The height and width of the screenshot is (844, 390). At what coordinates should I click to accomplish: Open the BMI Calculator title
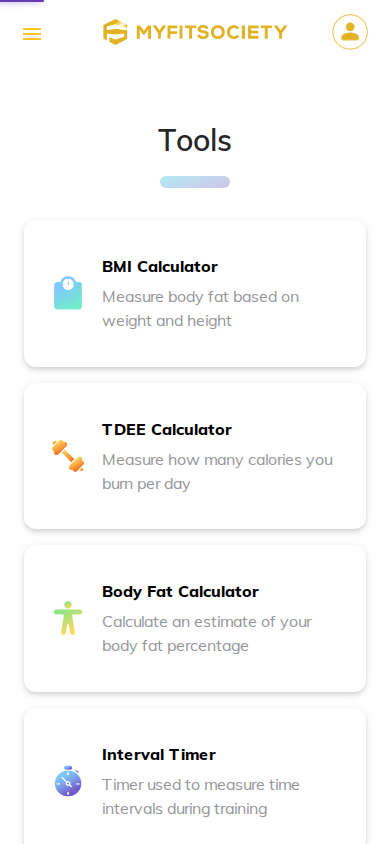[160, 266]
